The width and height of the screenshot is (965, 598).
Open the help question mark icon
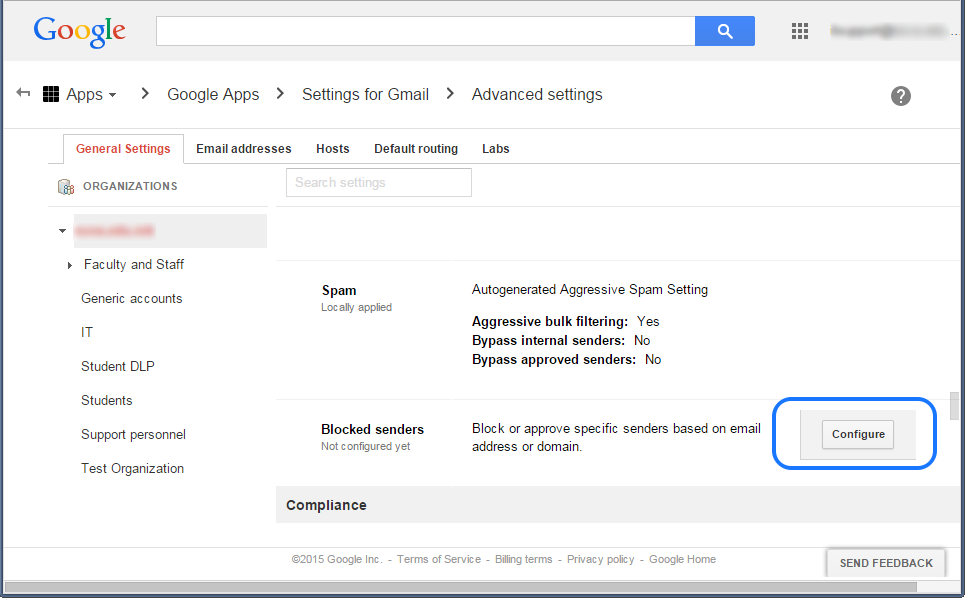tap(900, 96)
